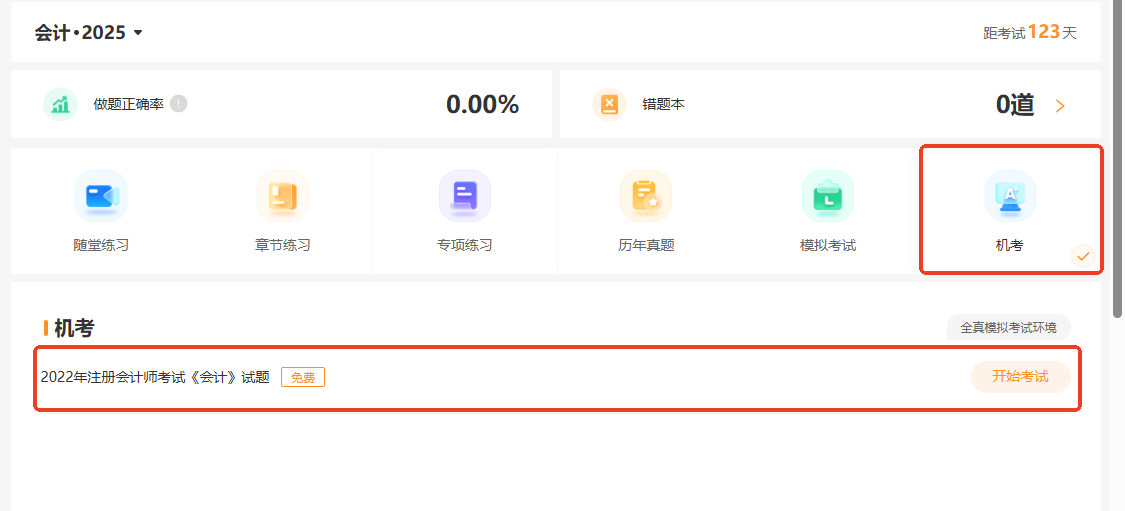Viewport: 1125px width, 511px height.
Task: Click the green chart accuracy icon
Action: 61,104
